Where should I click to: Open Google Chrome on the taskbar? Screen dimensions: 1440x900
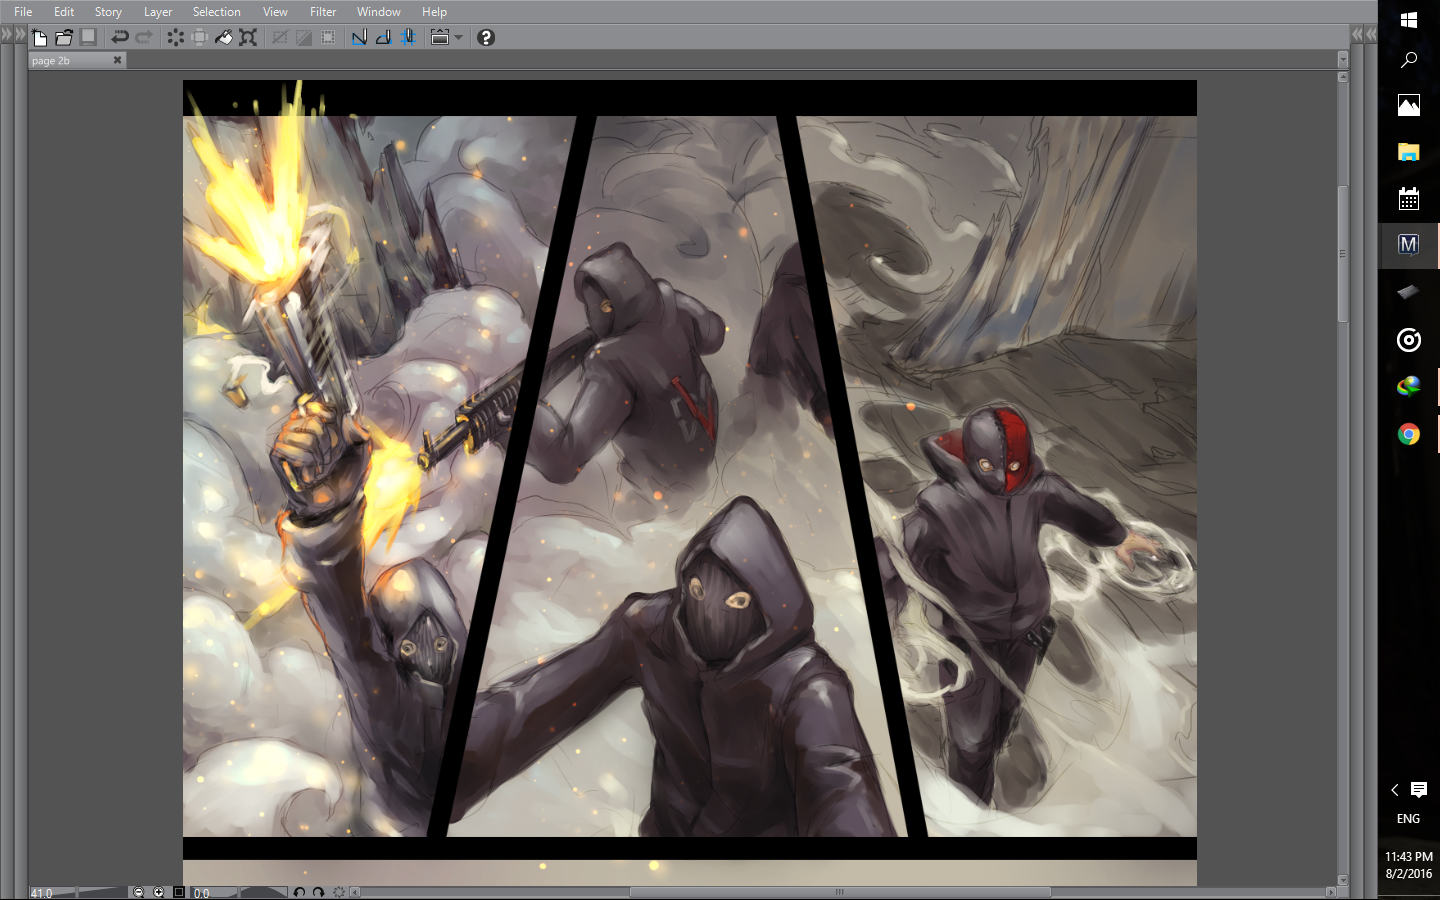[1409, 434]
